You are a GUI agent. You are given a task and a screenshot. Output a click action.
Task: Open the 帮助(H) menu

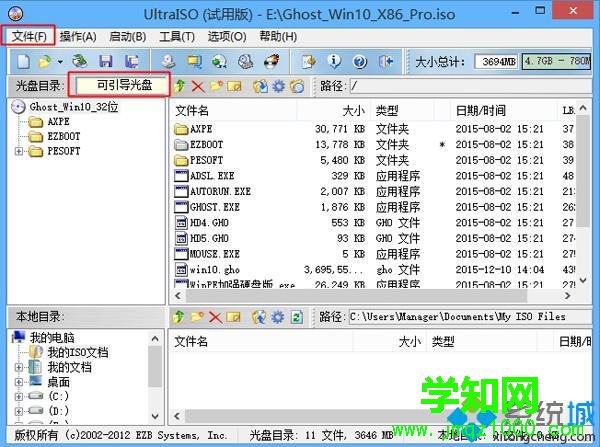pos(278,36)
